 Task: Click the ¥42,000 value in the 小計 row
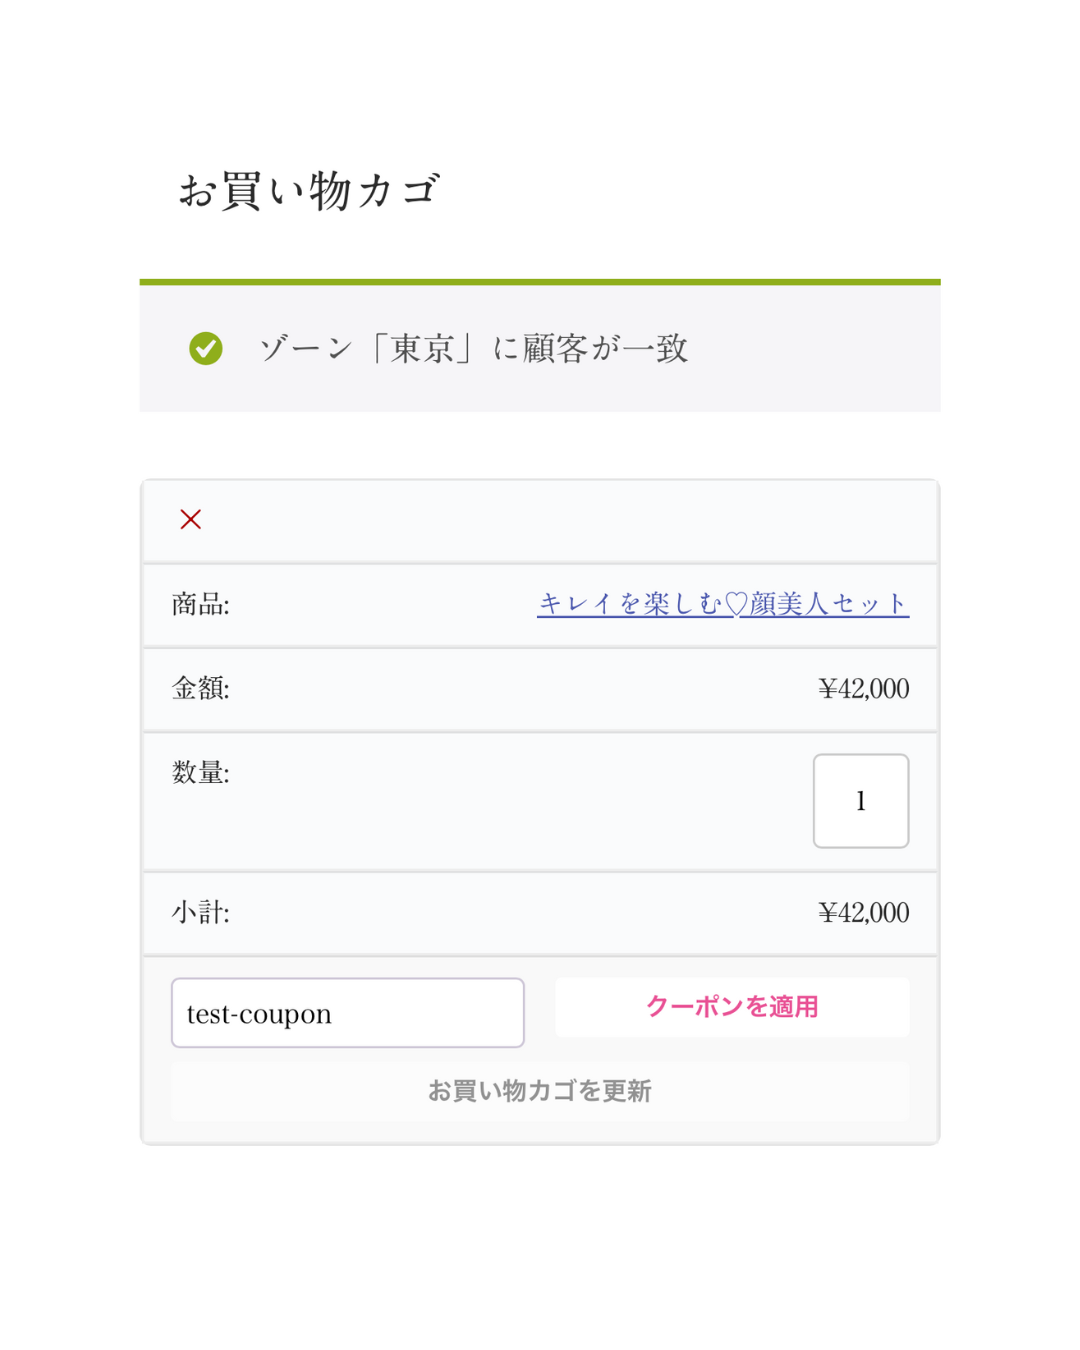pyautogui.click(x=863, y=913)
